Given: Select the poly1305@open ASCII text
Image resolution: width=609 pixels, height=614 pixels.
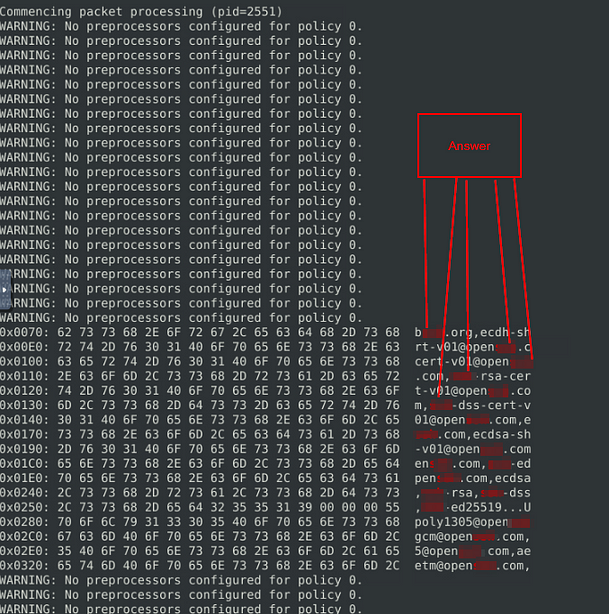Looking at the screenshot, I should pyautogui.click(x=461, y=522).
